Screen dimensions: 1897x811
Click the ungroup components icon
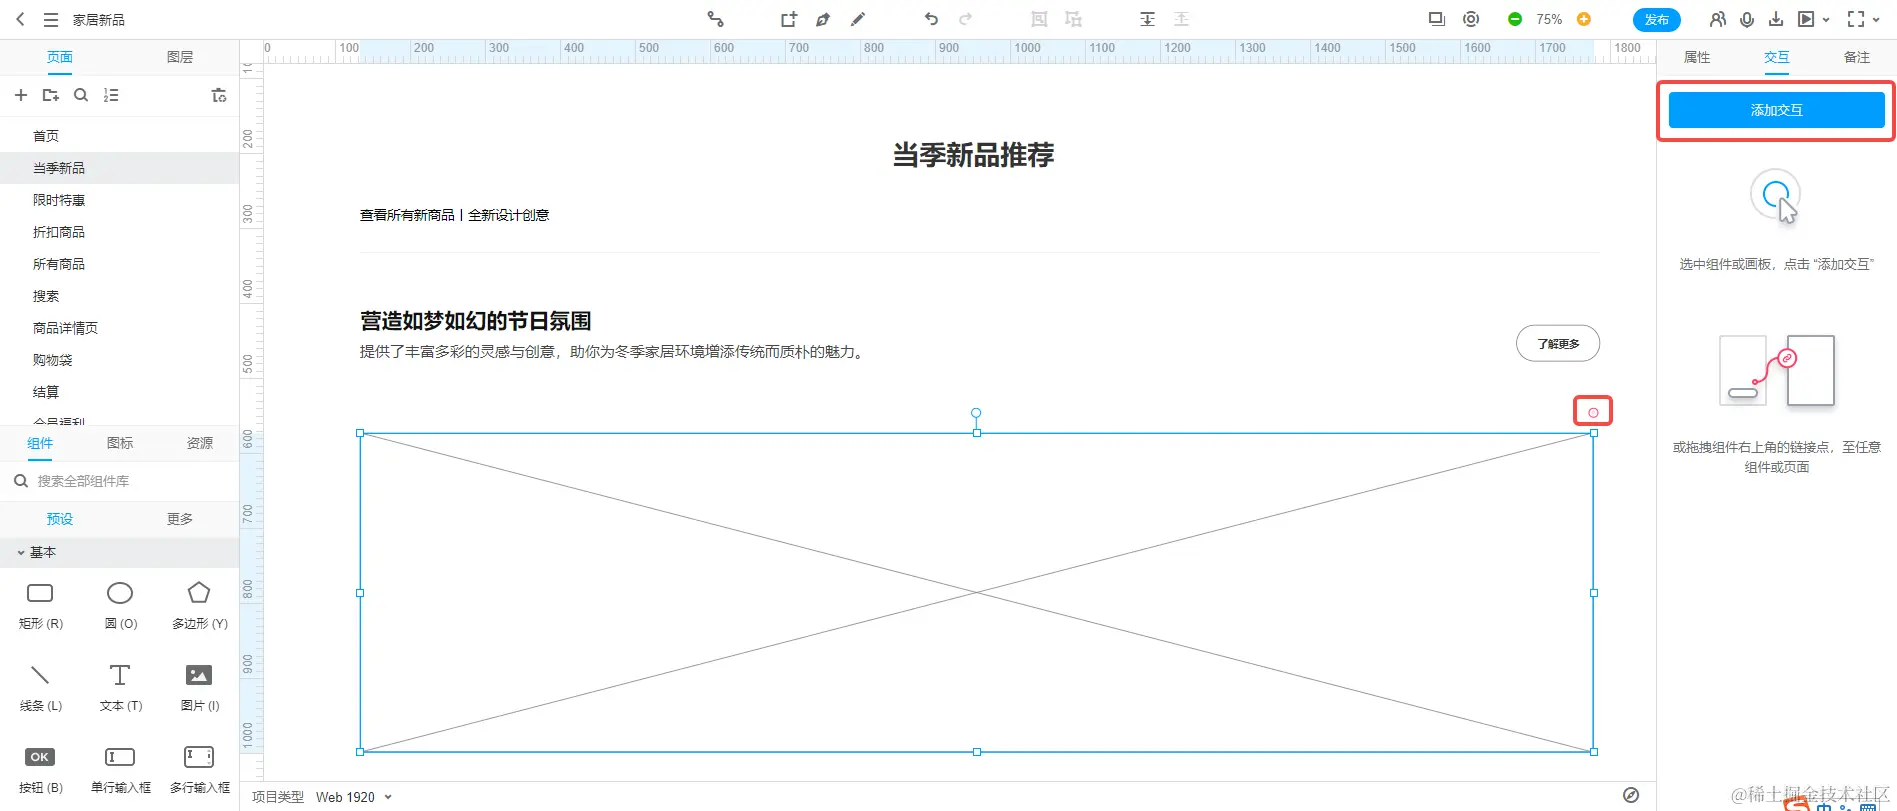[1073, 19]
